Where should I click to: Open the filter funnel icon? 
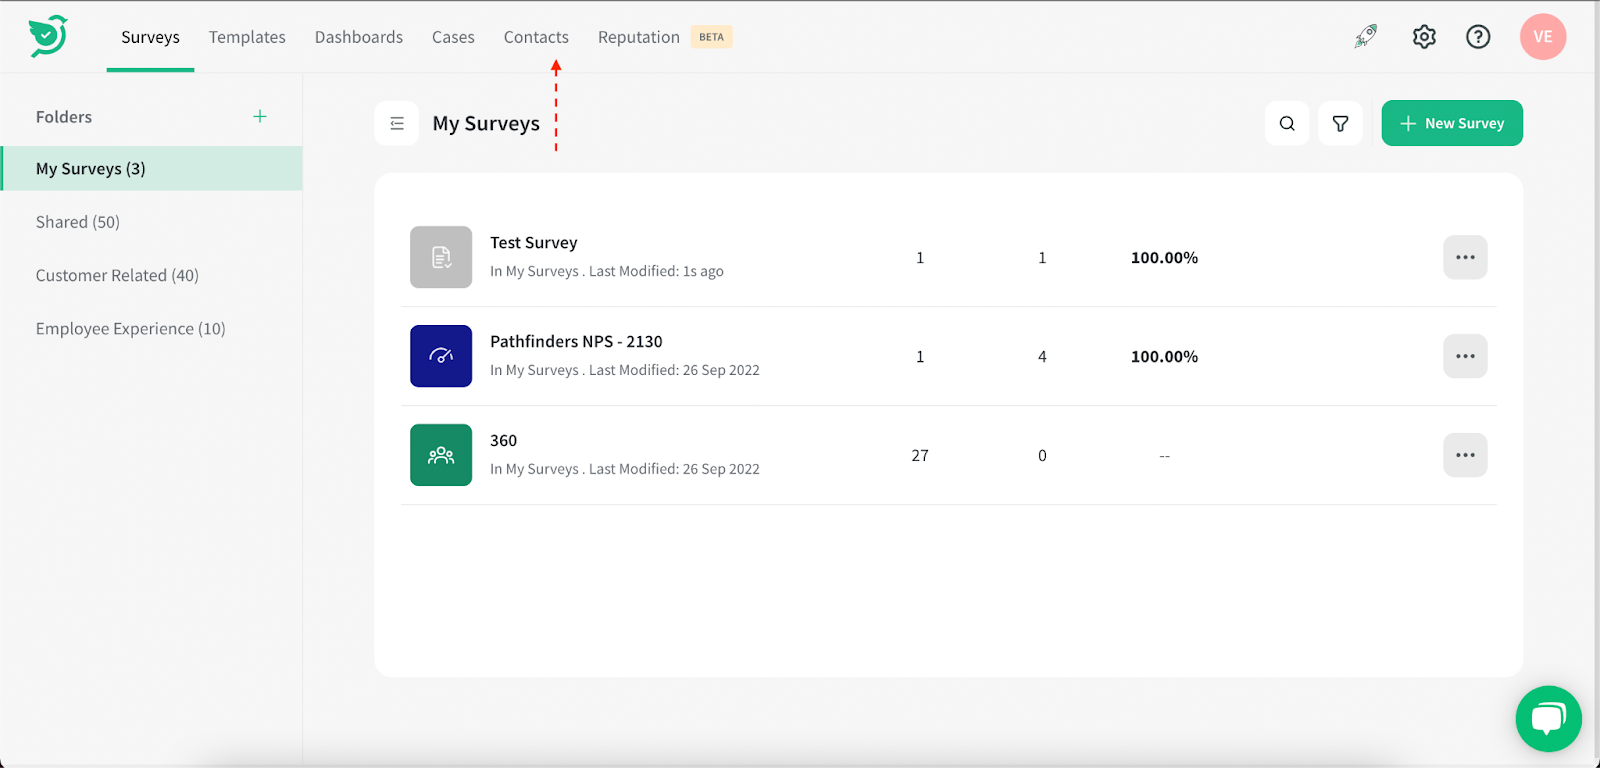point(1340,123)
